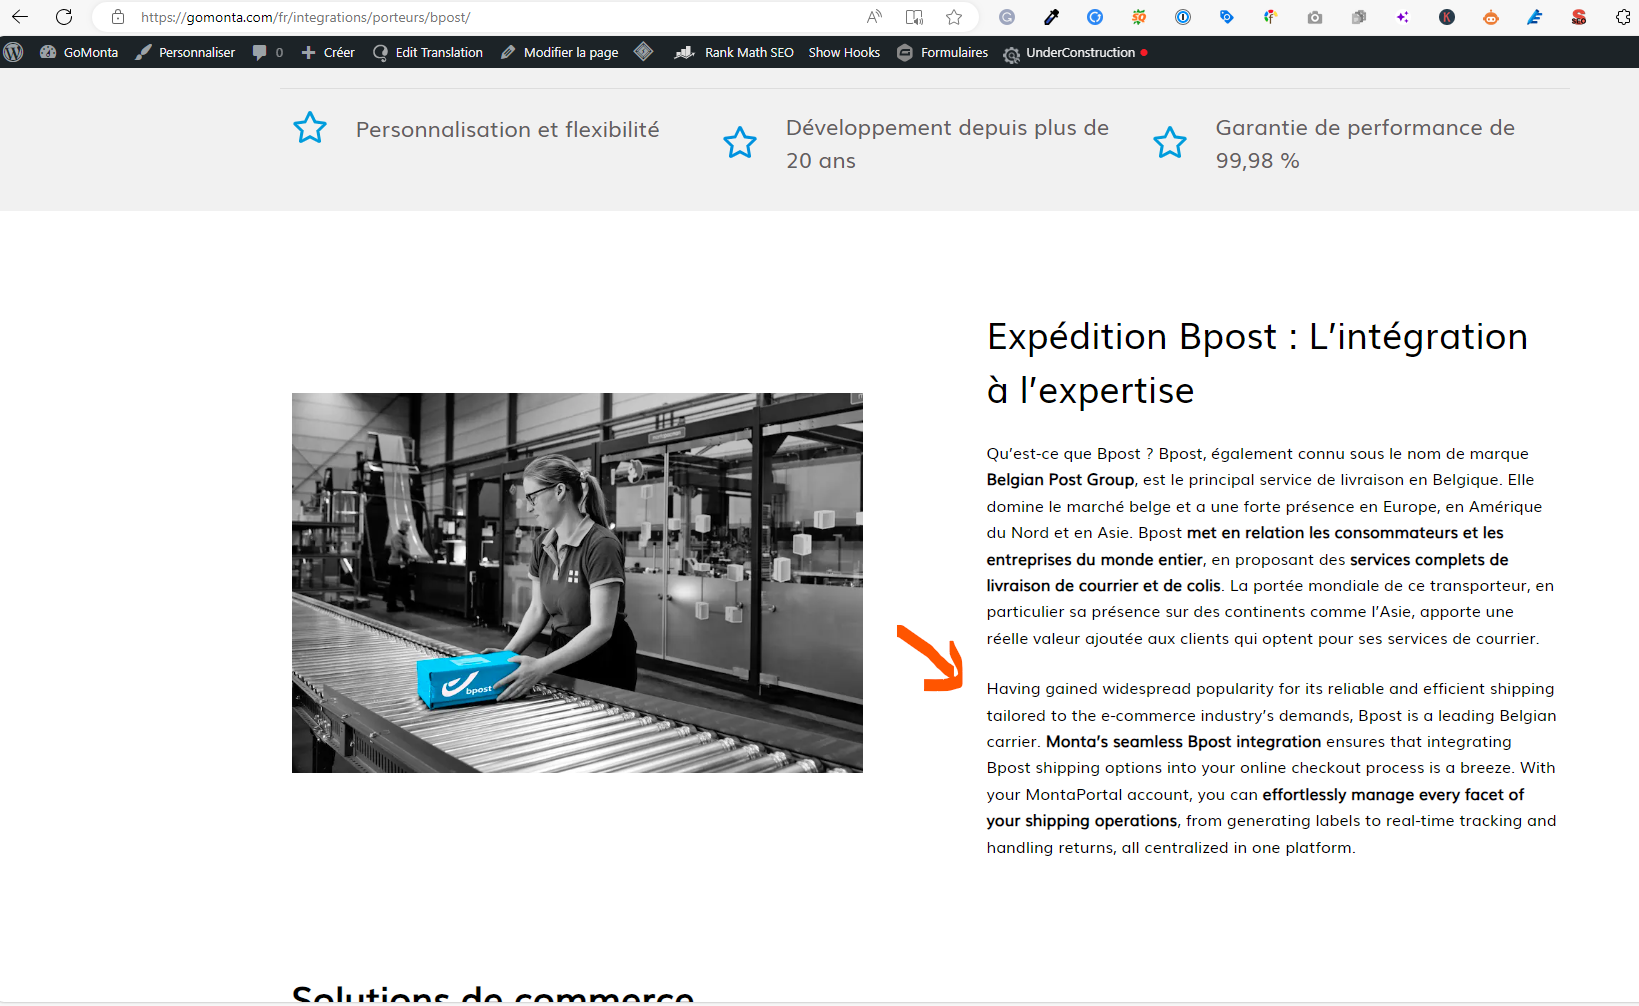Open the GoMonta site menu
This screenshot has height=1006, width=1639.
click(79, 52)
